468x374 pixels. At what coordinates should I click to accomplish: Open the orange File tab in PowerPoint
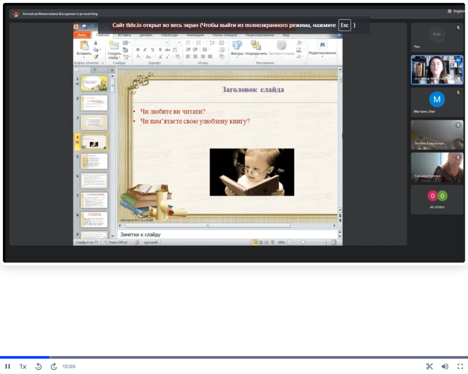82,35
